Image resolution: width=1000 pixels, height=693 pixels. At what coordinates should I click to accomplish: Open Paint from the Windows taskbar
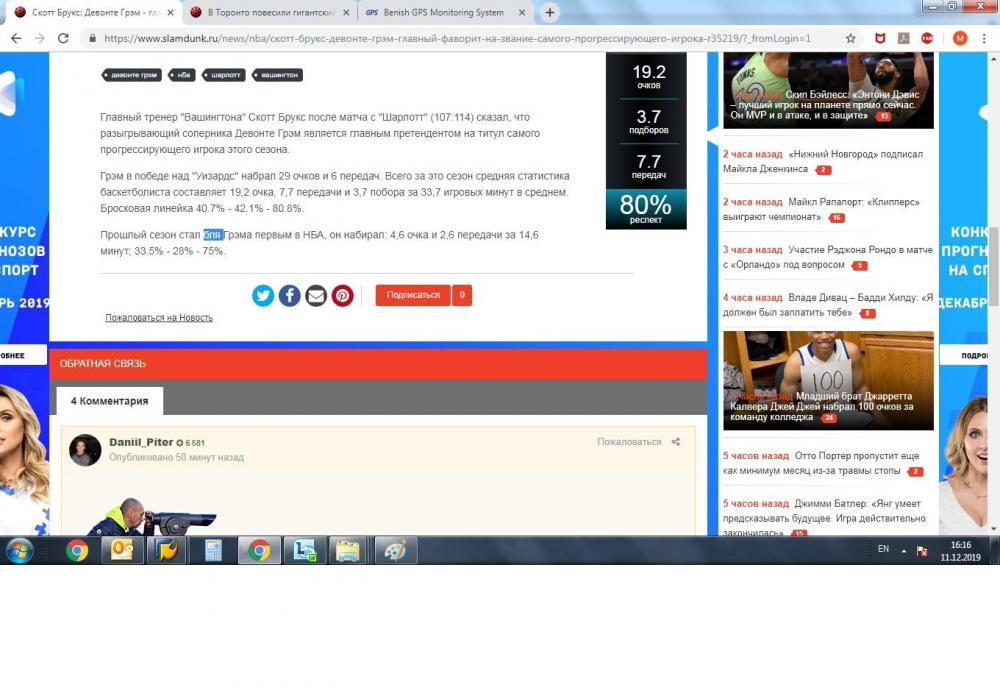coord(396,550)
